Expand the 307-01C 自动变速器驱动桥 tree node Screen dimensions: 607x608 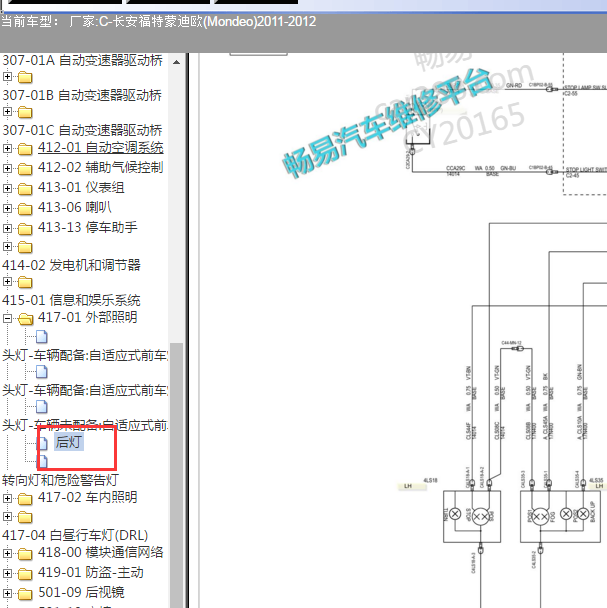click(7, 112)
